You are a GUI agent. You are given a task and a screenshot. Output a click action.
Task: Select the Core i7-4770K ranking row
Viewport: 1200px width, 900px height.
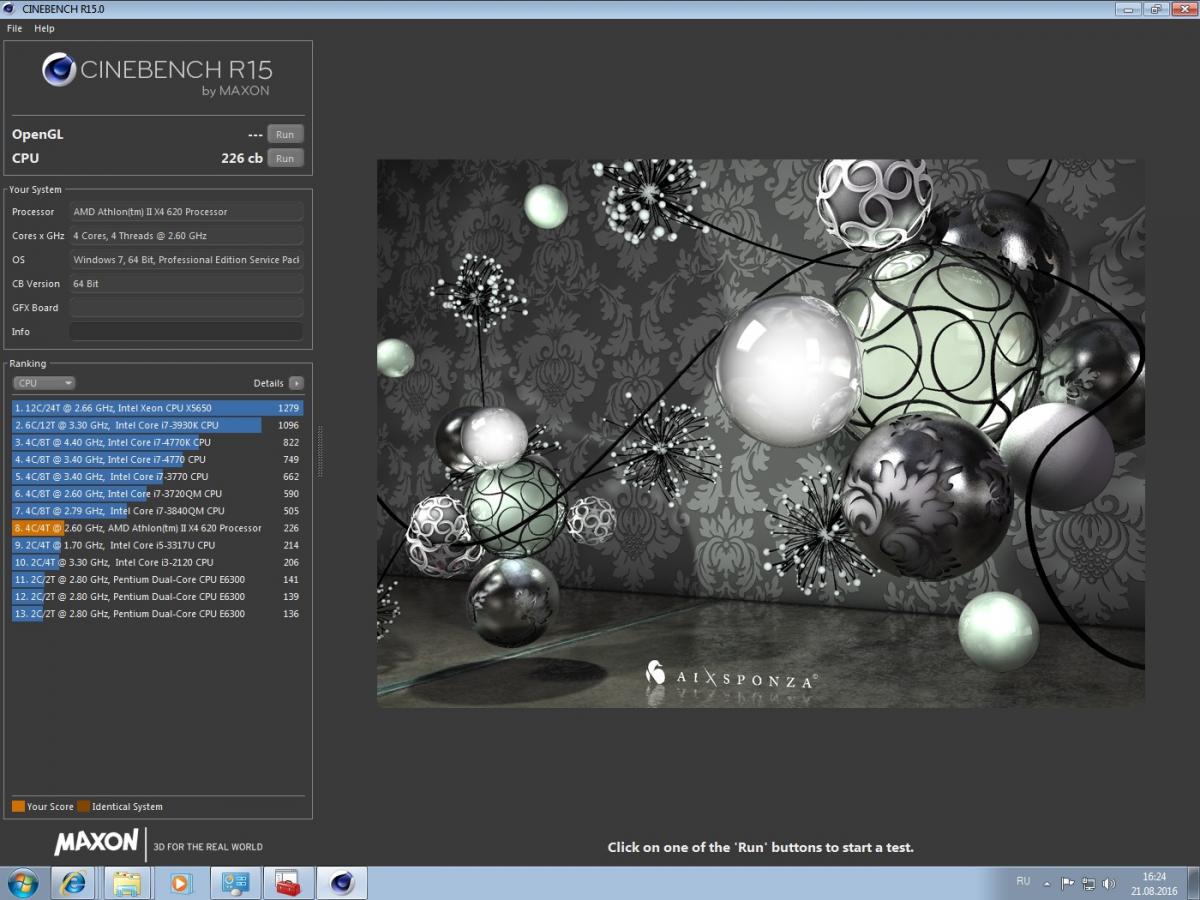click(x=158, y=442)
